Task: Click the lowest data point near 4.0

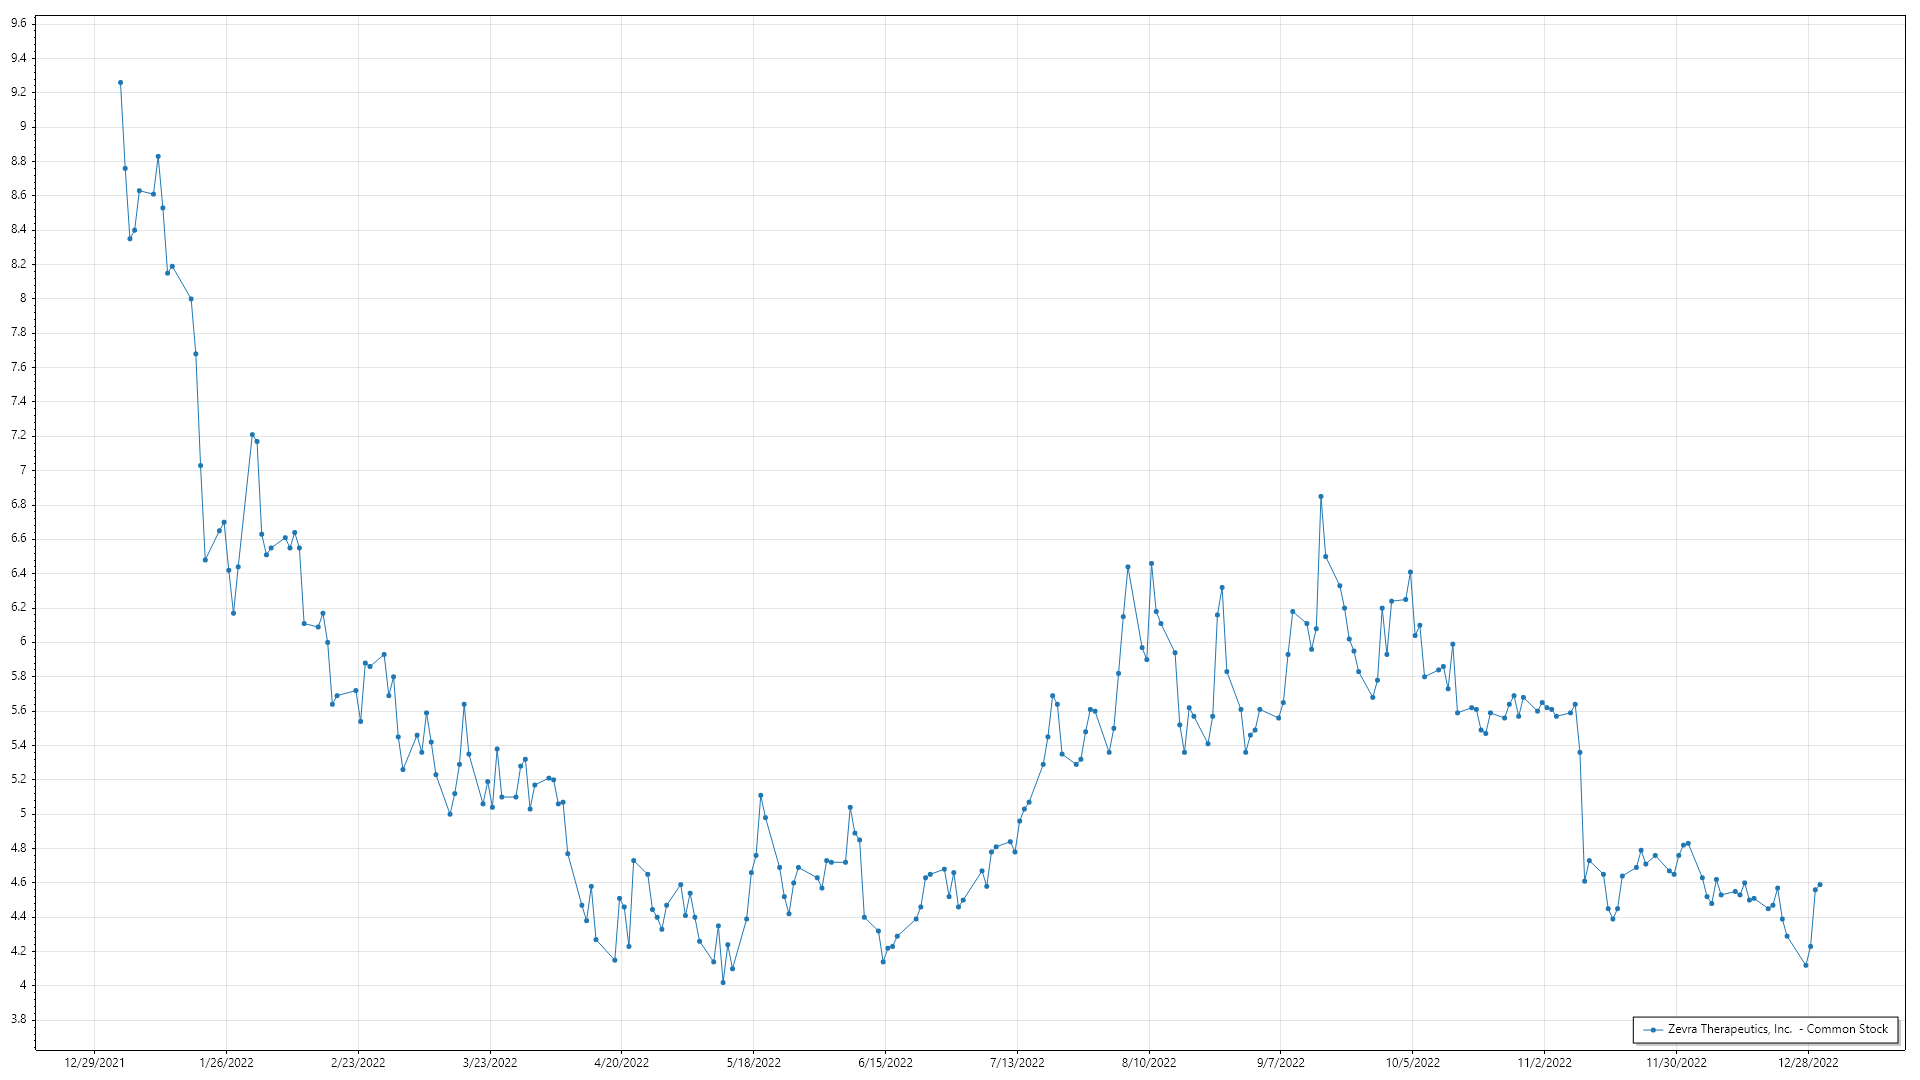Action: 723,982
